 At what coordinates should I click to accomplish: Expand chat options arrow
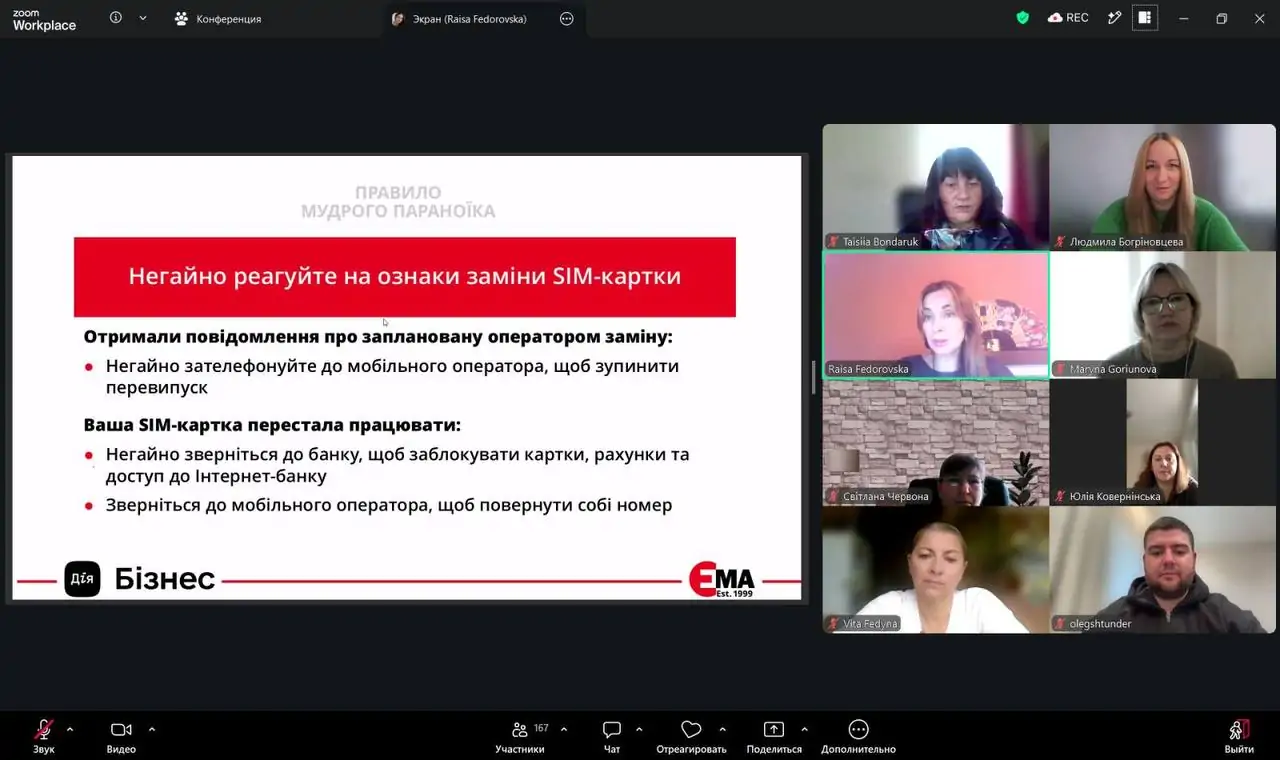click(x=639, y=729)
